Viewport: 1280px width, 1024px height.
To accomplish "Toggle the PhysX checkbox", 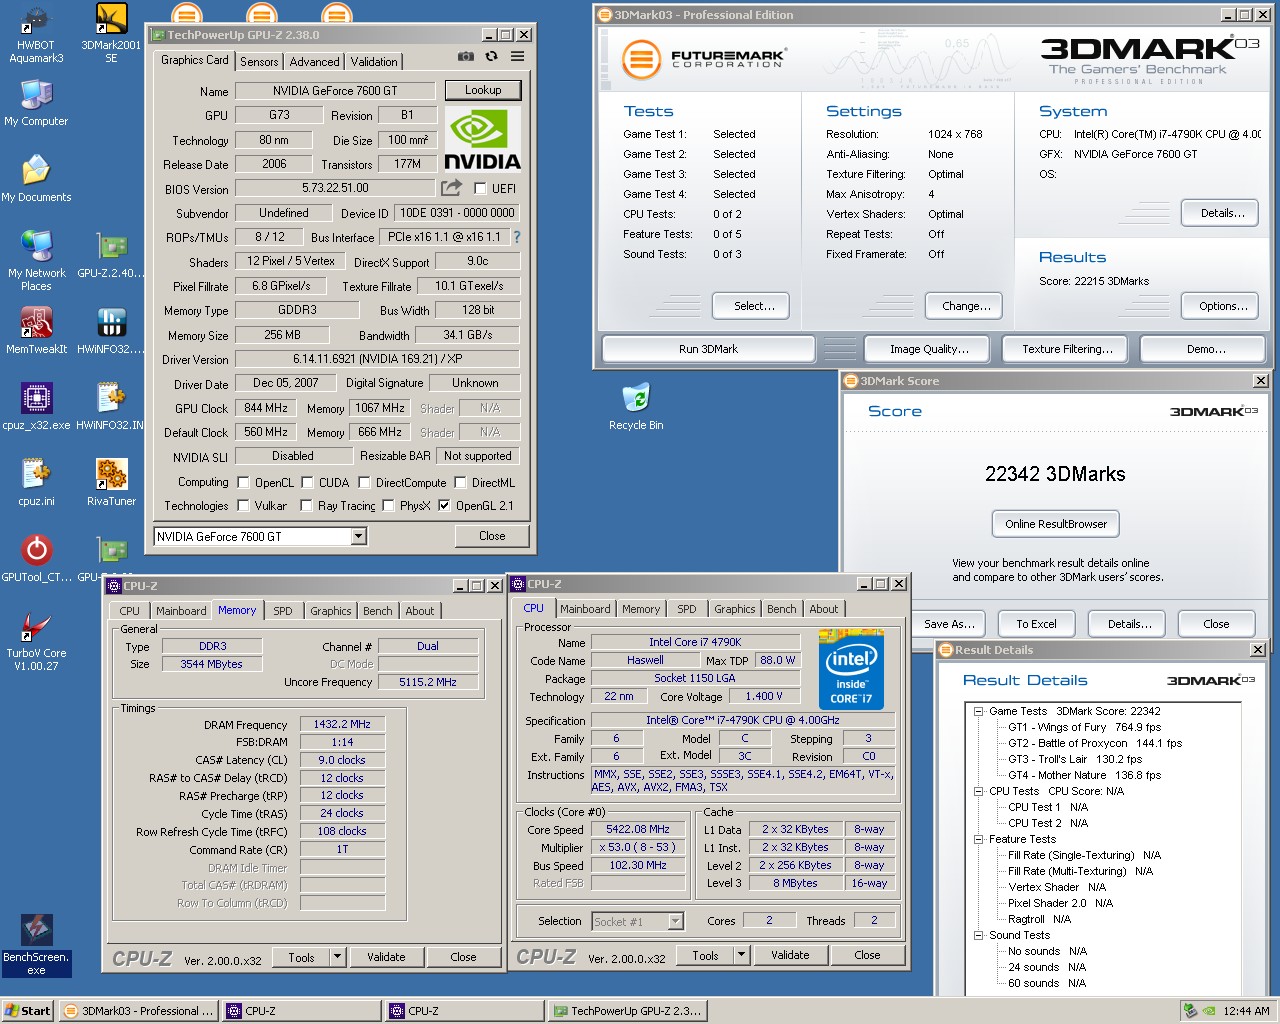I will 388,505.
